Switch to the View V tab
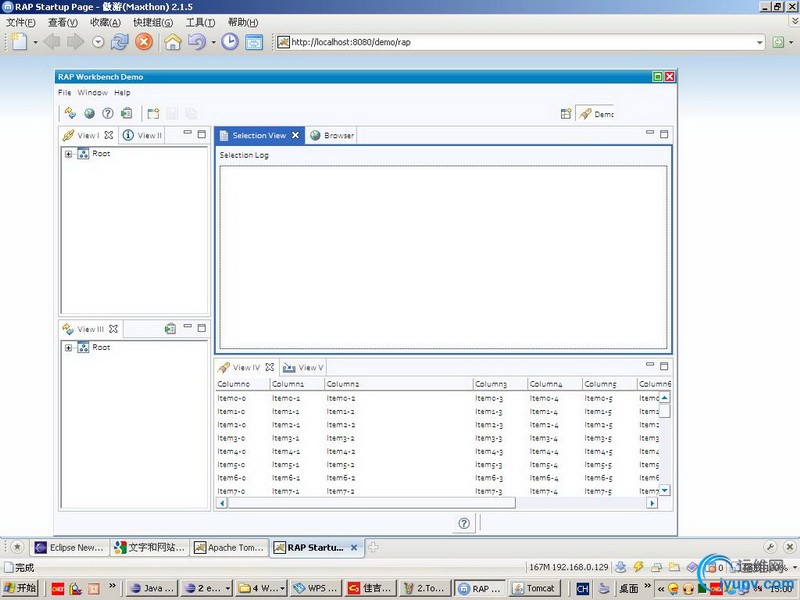 pos(304,367)
